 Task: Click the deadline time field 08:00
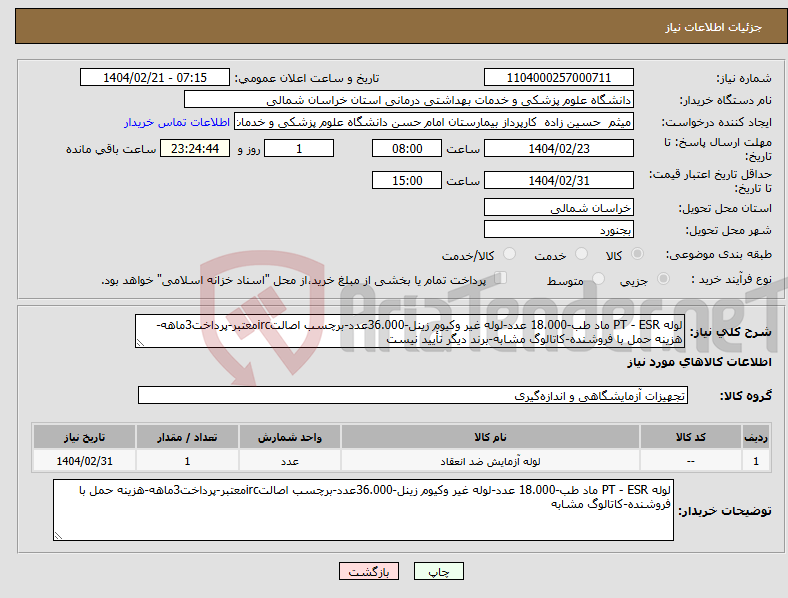(407, 148)
